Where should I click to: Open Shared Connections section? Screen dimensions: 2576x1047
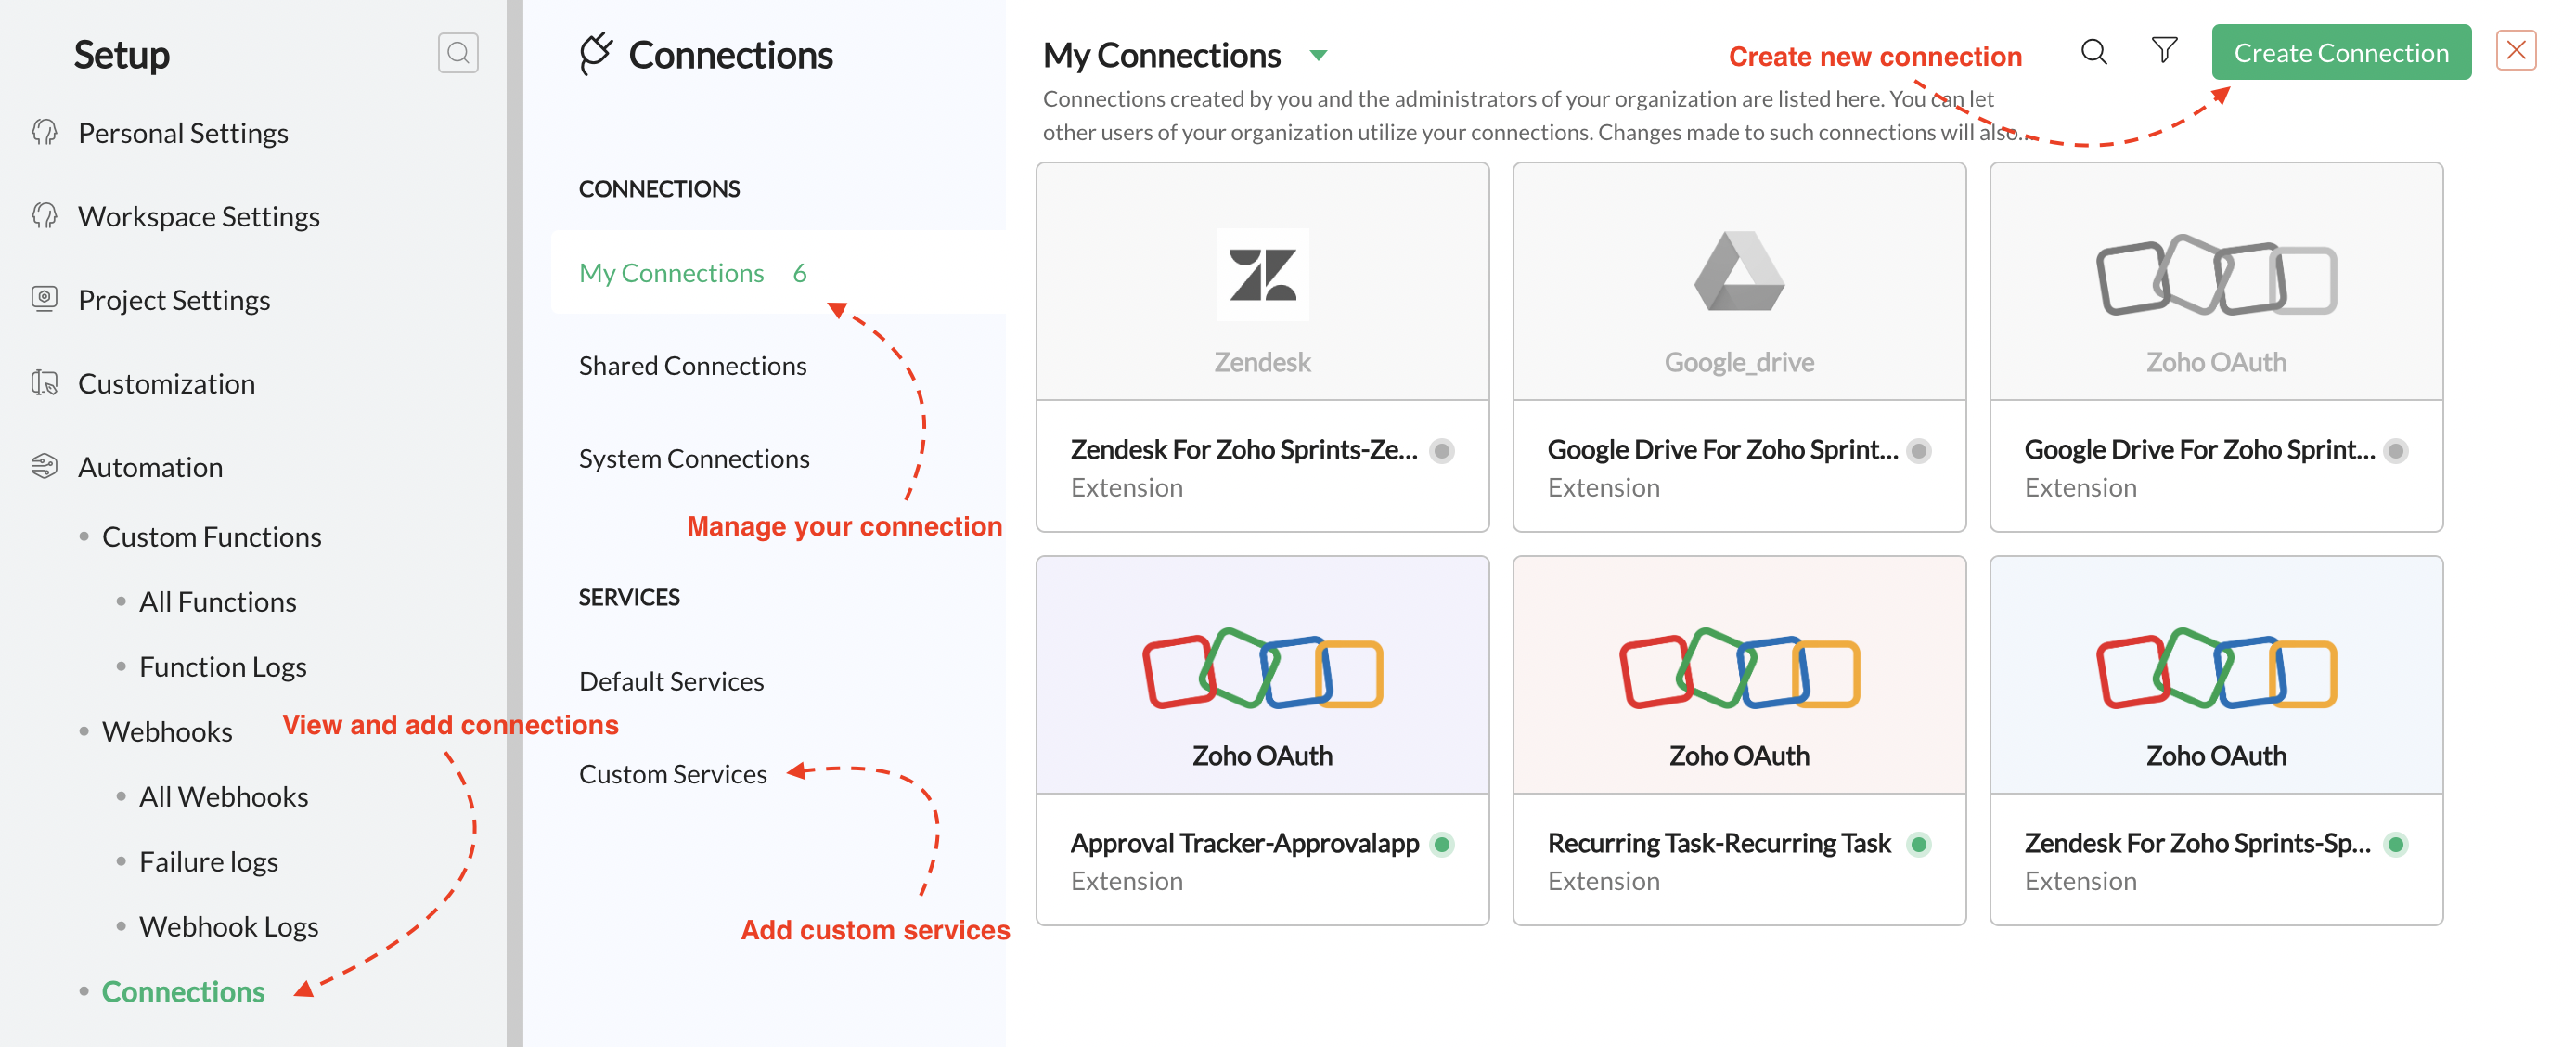coord(692,366)
